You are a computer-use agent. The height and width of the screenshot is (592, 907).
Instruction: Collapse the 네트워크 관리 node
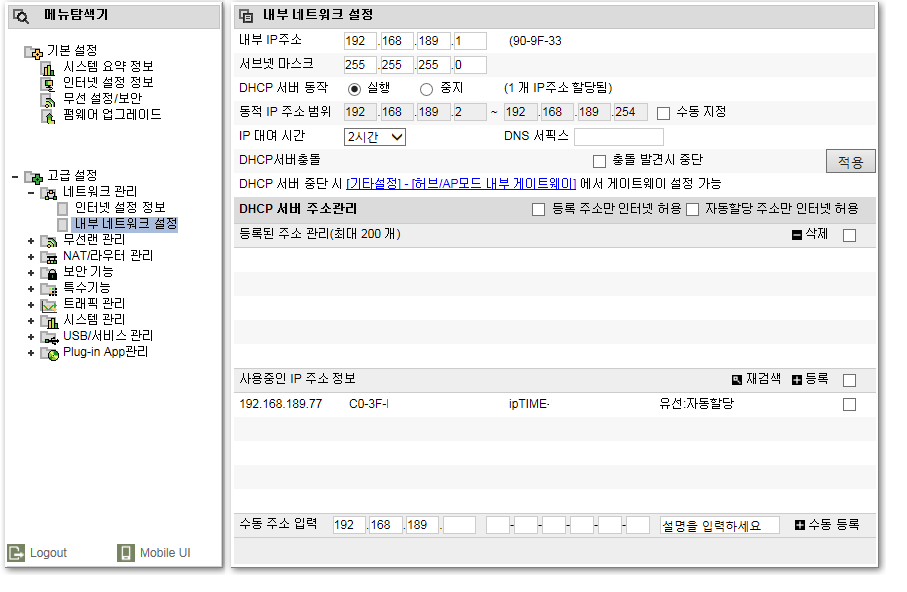[31, 193]
